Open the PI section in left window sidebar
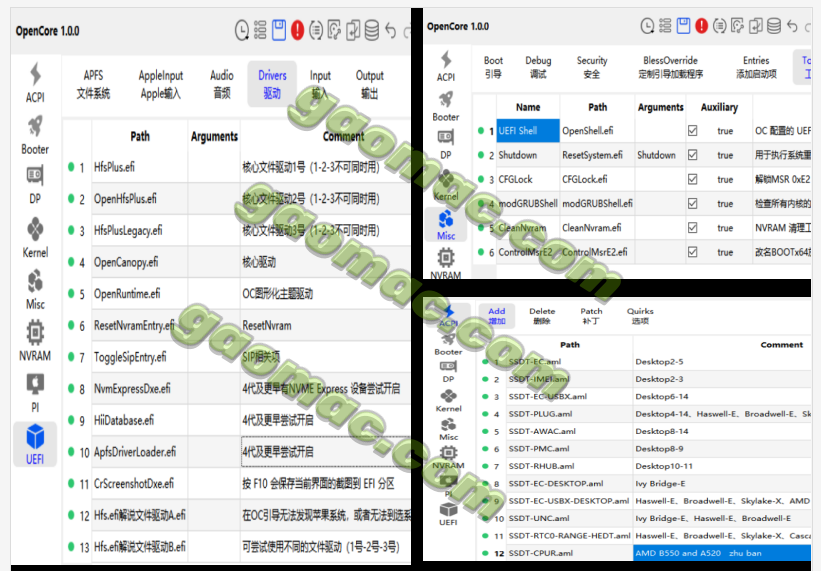821x571 pixels. (x=35, y=393)
